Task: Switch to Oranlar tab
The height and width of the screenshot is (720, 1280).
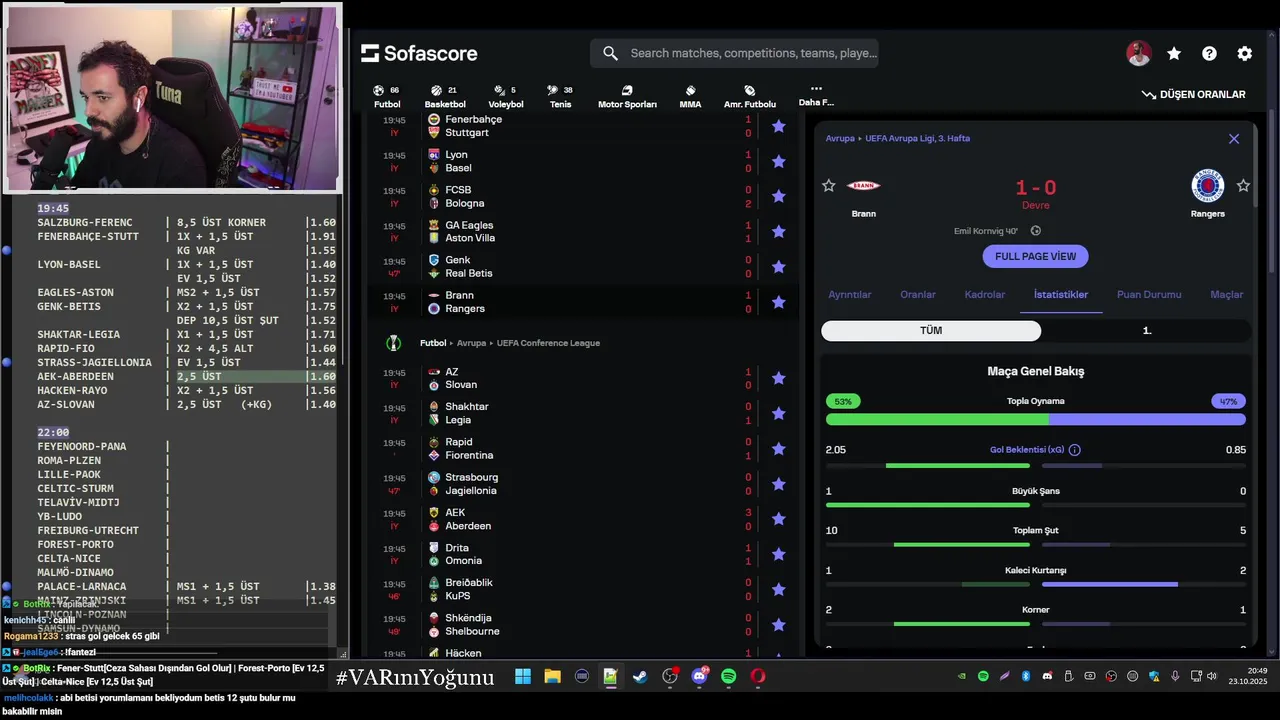Action: (x=918, y=294)
